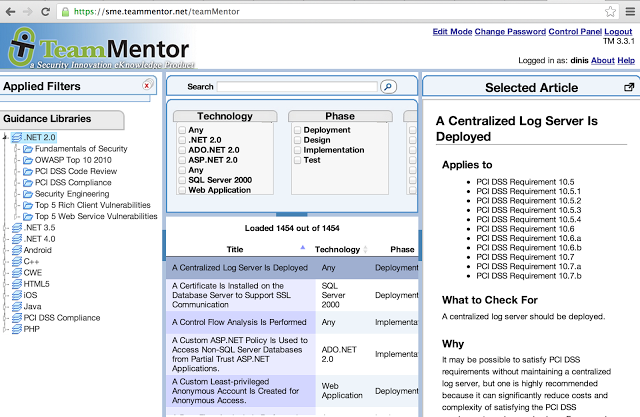Screen dimensions: 640x417
Task: Click inside the Search text field
Action: pyautogui.click(x=297, y=87)
